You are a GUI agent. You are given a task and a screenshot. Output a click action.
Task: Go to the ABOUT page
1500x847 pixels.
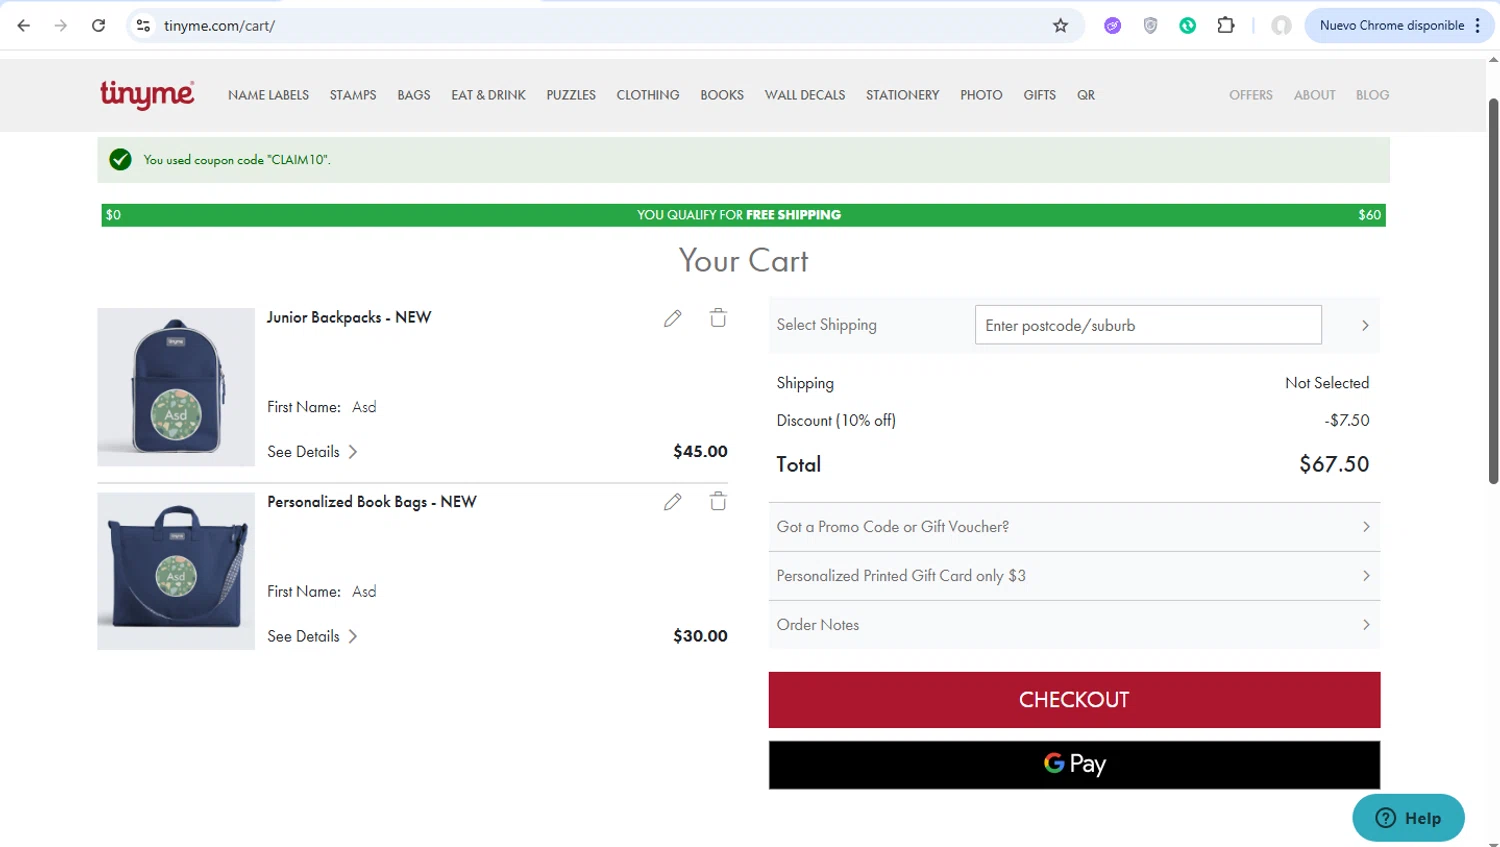pos(1315,95)
